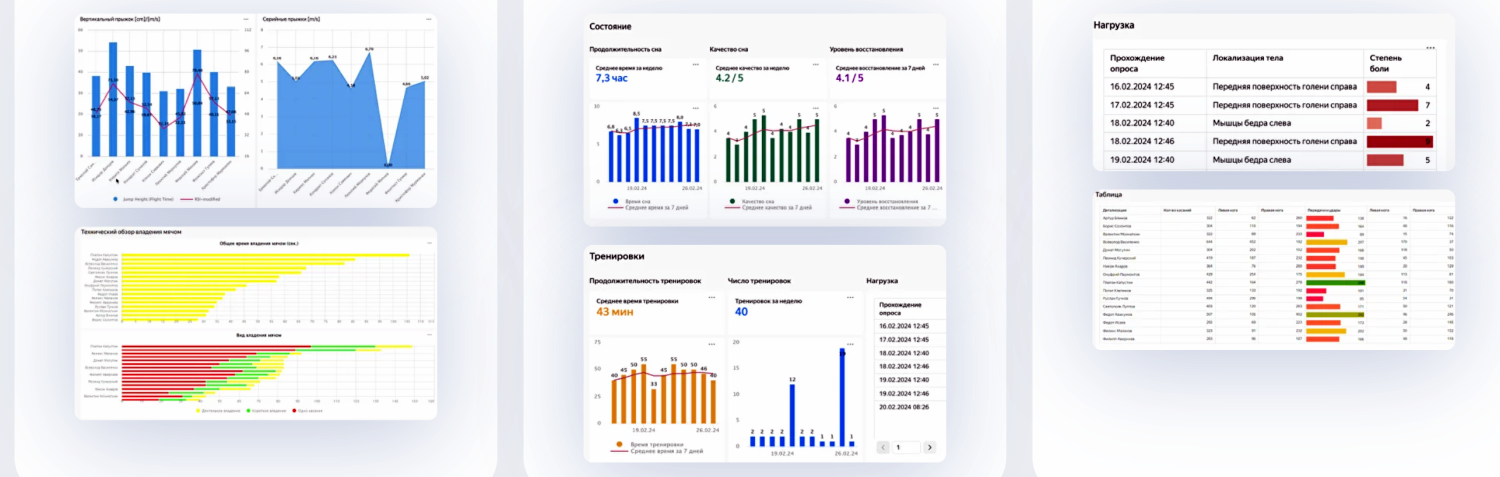
Task: Open options menu on 43 мин training card
Action: click(x=711, y=298)
